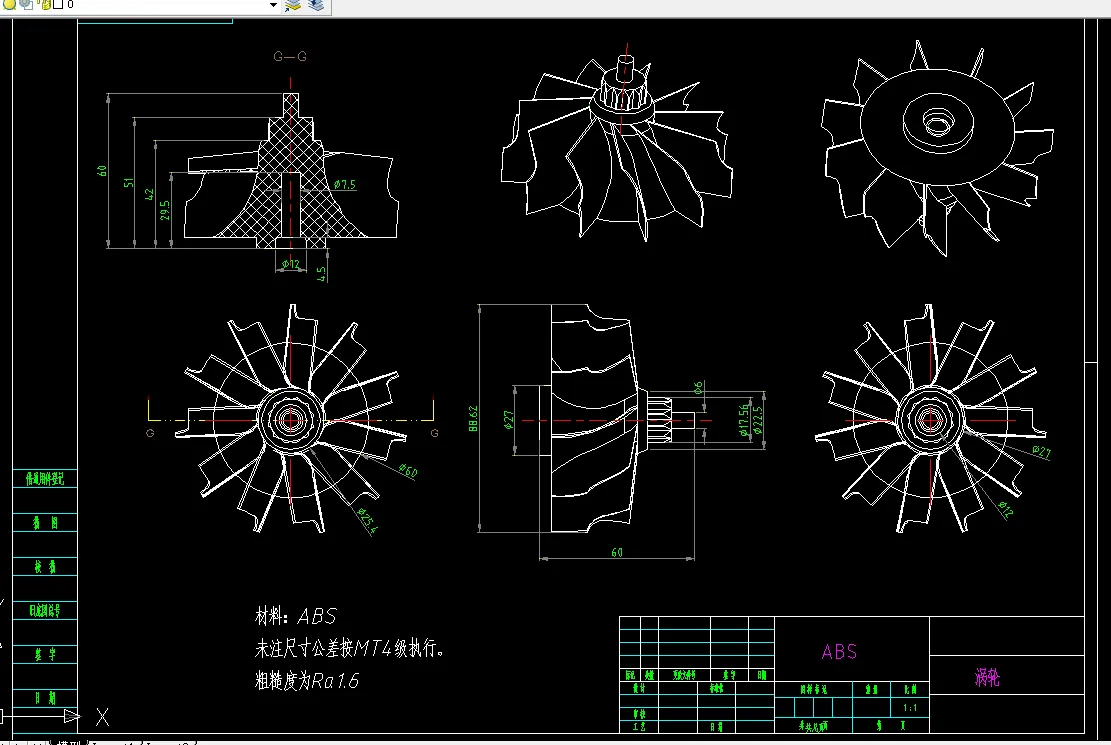Click the right G section marker
Image resolution: width=1111 pixels, height=745 pixels.
pos(434,432)
